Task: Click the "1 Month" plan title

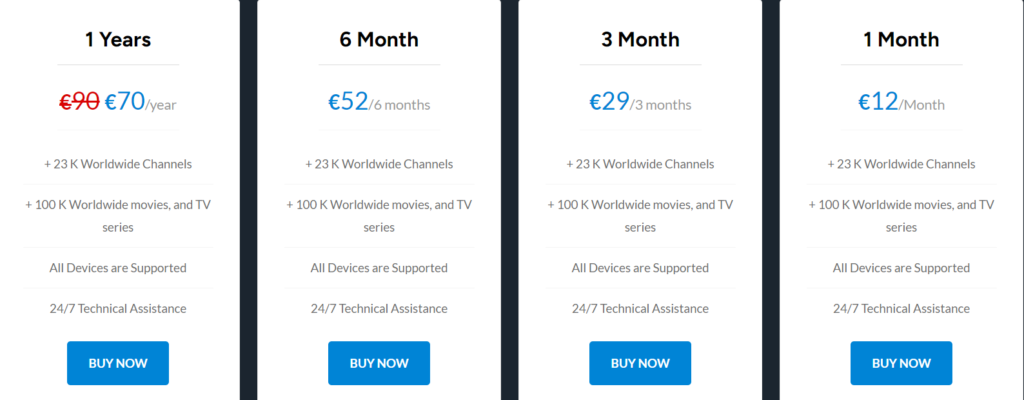Action: (901, 40)
